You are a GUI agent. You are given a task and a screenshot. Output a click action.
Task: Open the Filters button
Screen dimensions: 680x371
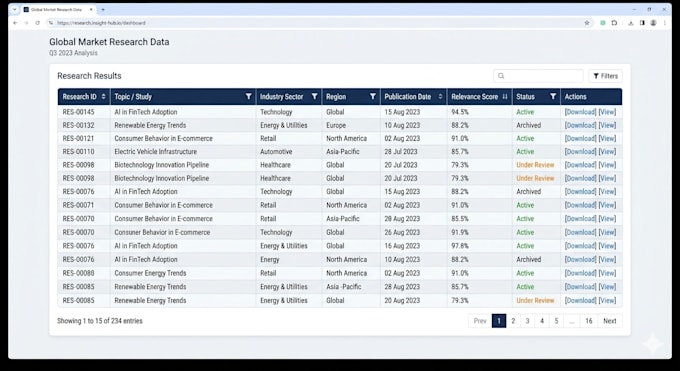click(605, 76)
